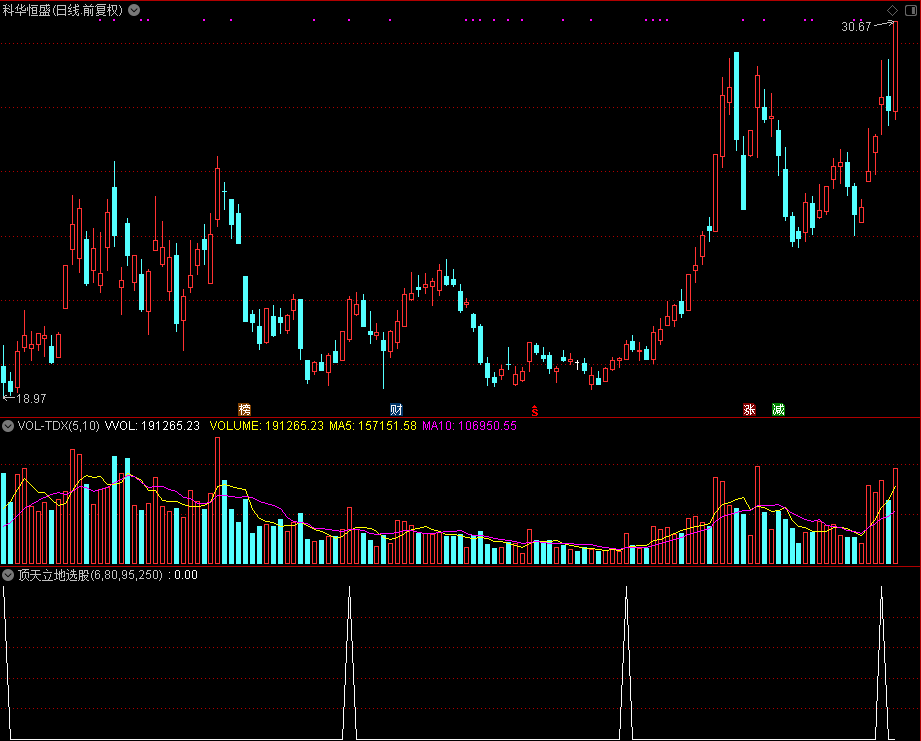The image size is (921, 741).
Task: Click the 30.67 high price label
Action: [x=856, y=26]
